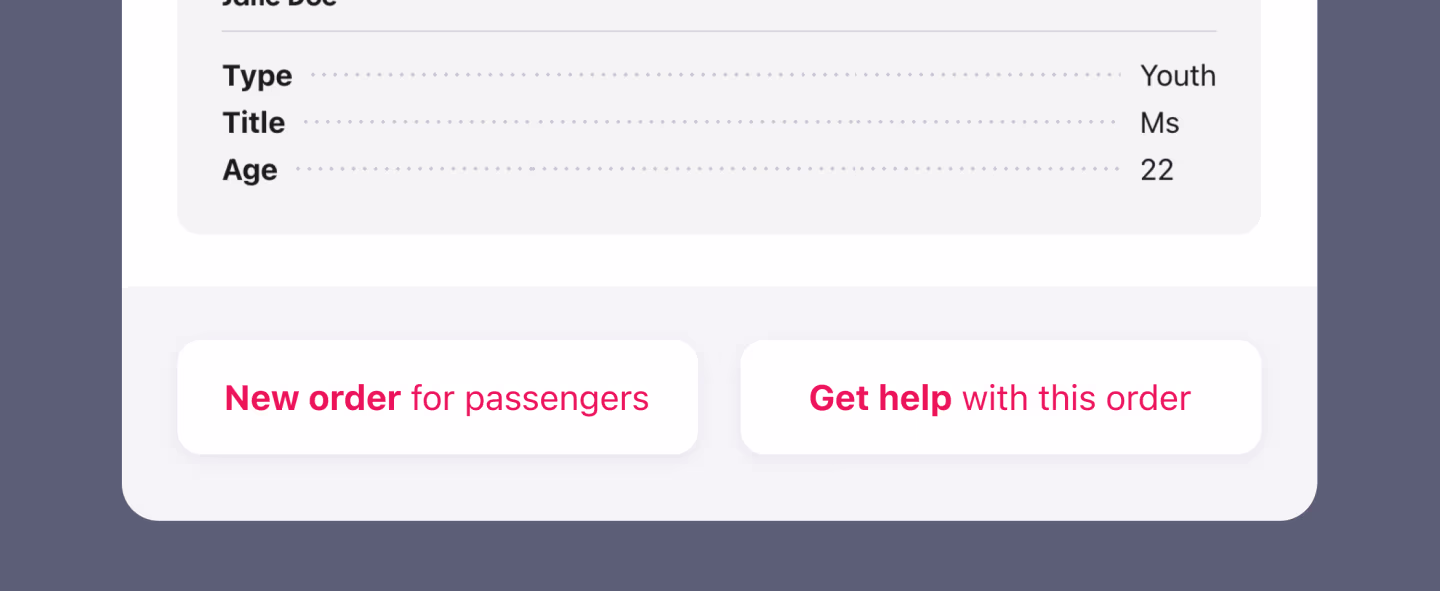Screen dimensions: 1440x591
Task: Click the partially visible passenger name heading
Action: pos(279,4)
